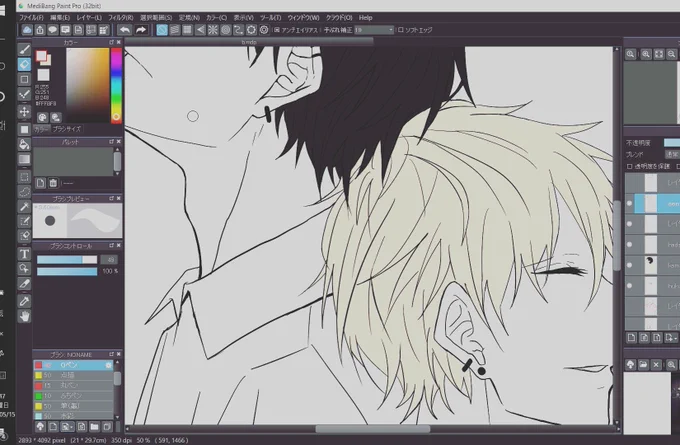The width and height of the screenshot is (680, 445).
Task: Open the 選択範囲(S) menu
Action: tap(156, 18)
